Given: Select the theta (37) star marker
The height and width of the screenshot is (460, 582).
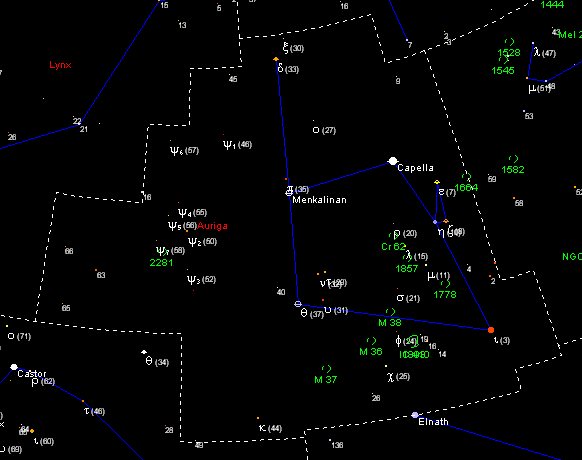Looking at the screenshot, I should pos(298,304).
